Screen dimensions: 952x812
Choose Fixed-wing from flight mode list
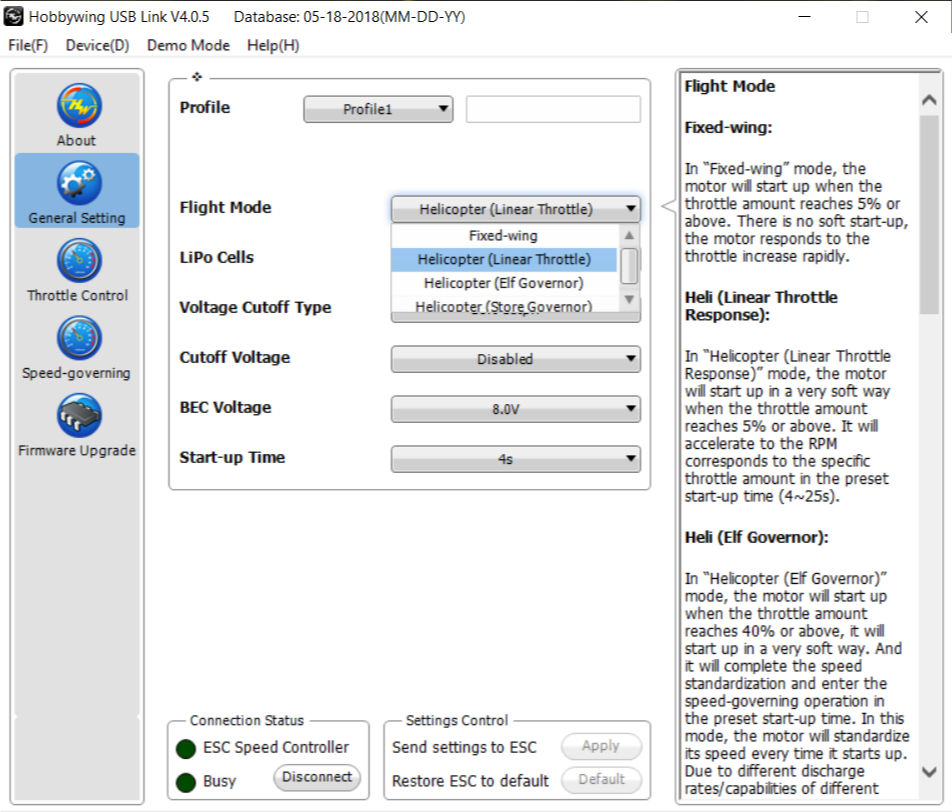tap(504, 236)
